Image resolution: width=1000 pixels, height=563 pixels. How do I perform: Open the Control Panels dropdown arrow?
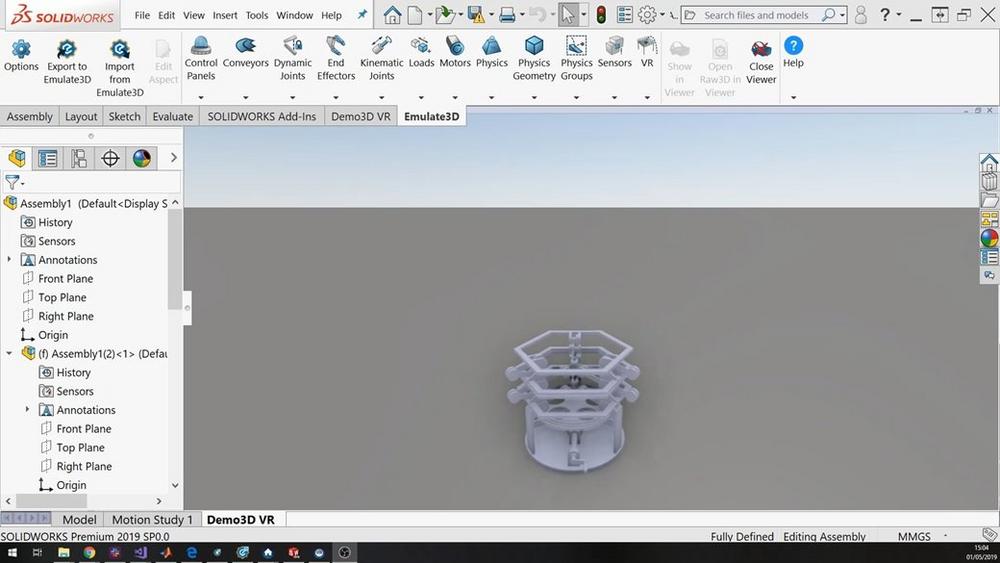(x=201, y=97)
